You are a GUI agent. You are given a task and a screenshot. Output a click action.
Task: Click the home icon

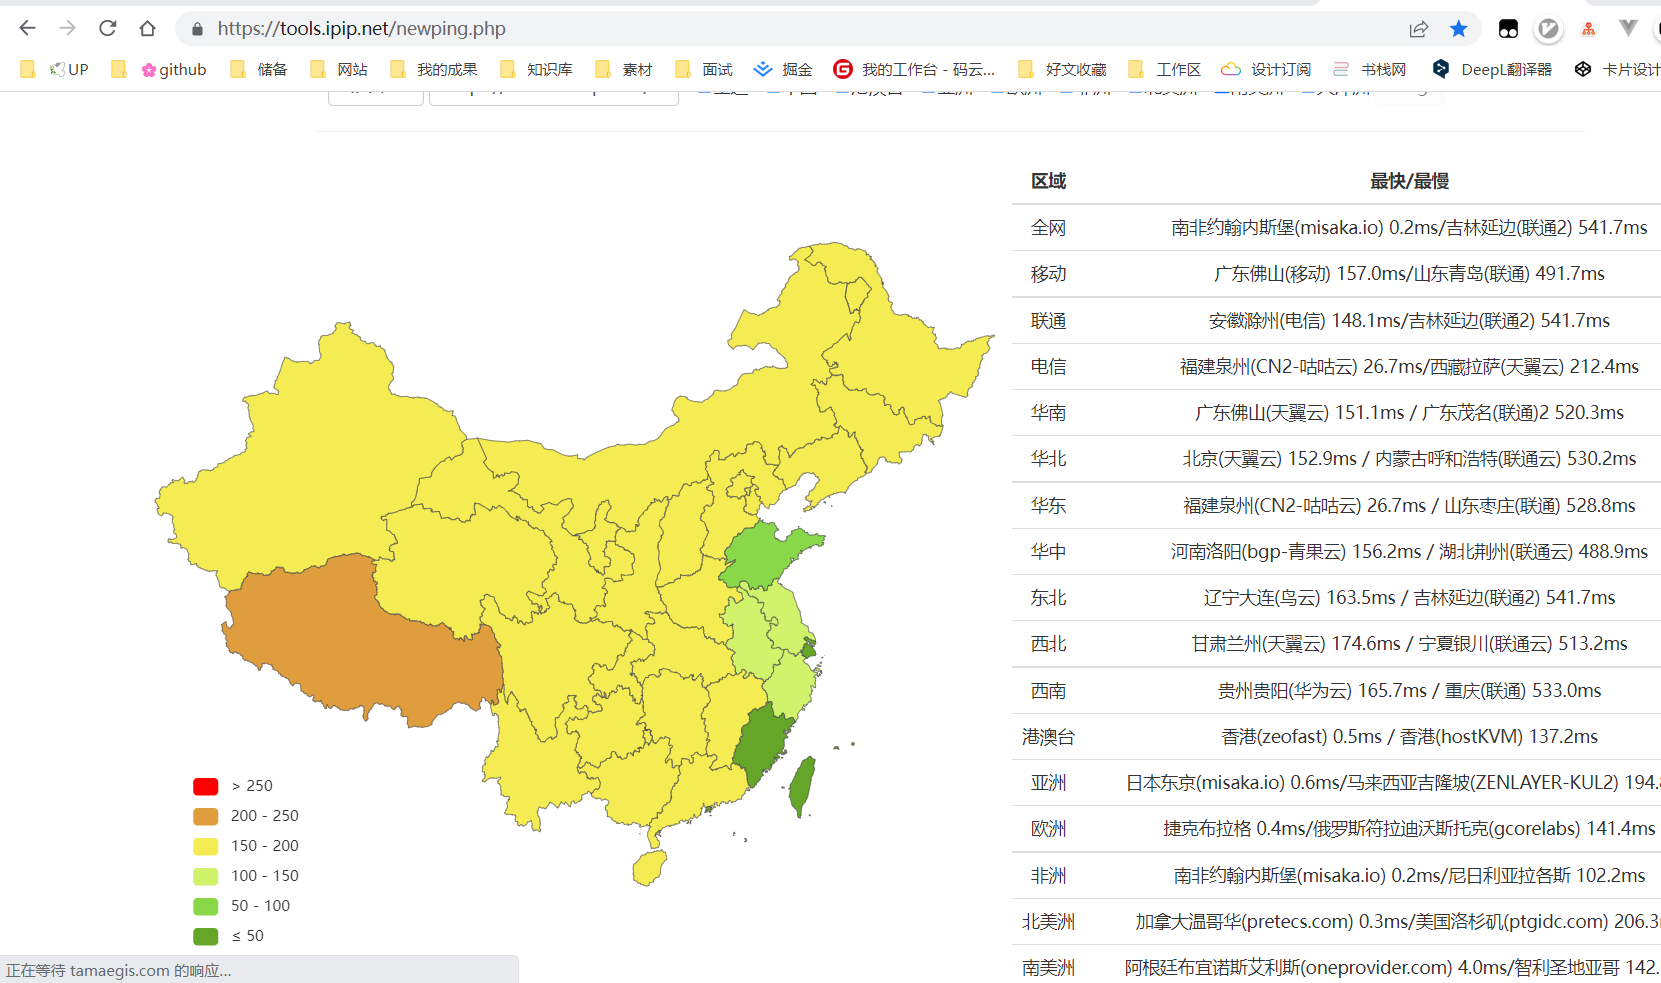[x=147, y=28]
